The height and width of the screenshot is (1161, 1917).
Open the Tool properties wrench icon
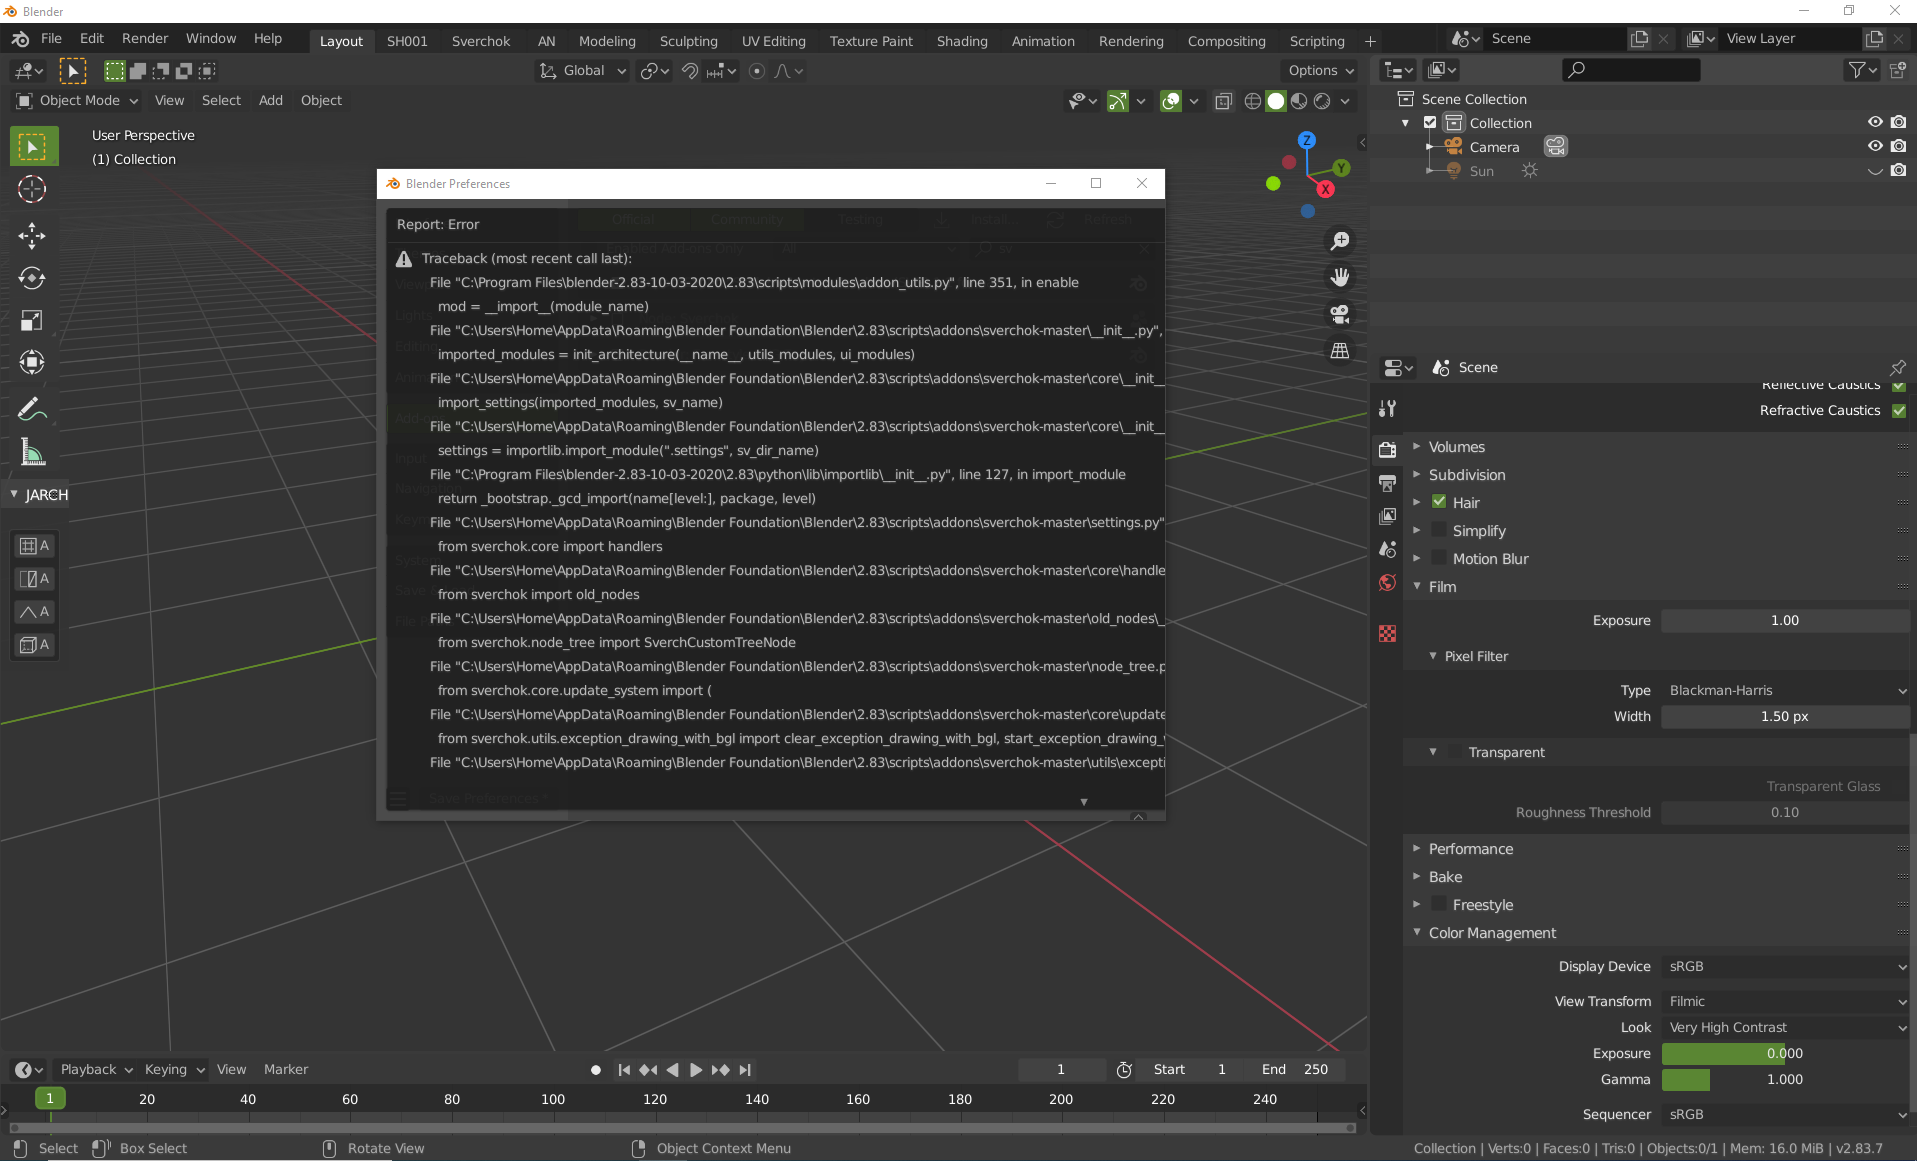click(x=1387, y=408)
